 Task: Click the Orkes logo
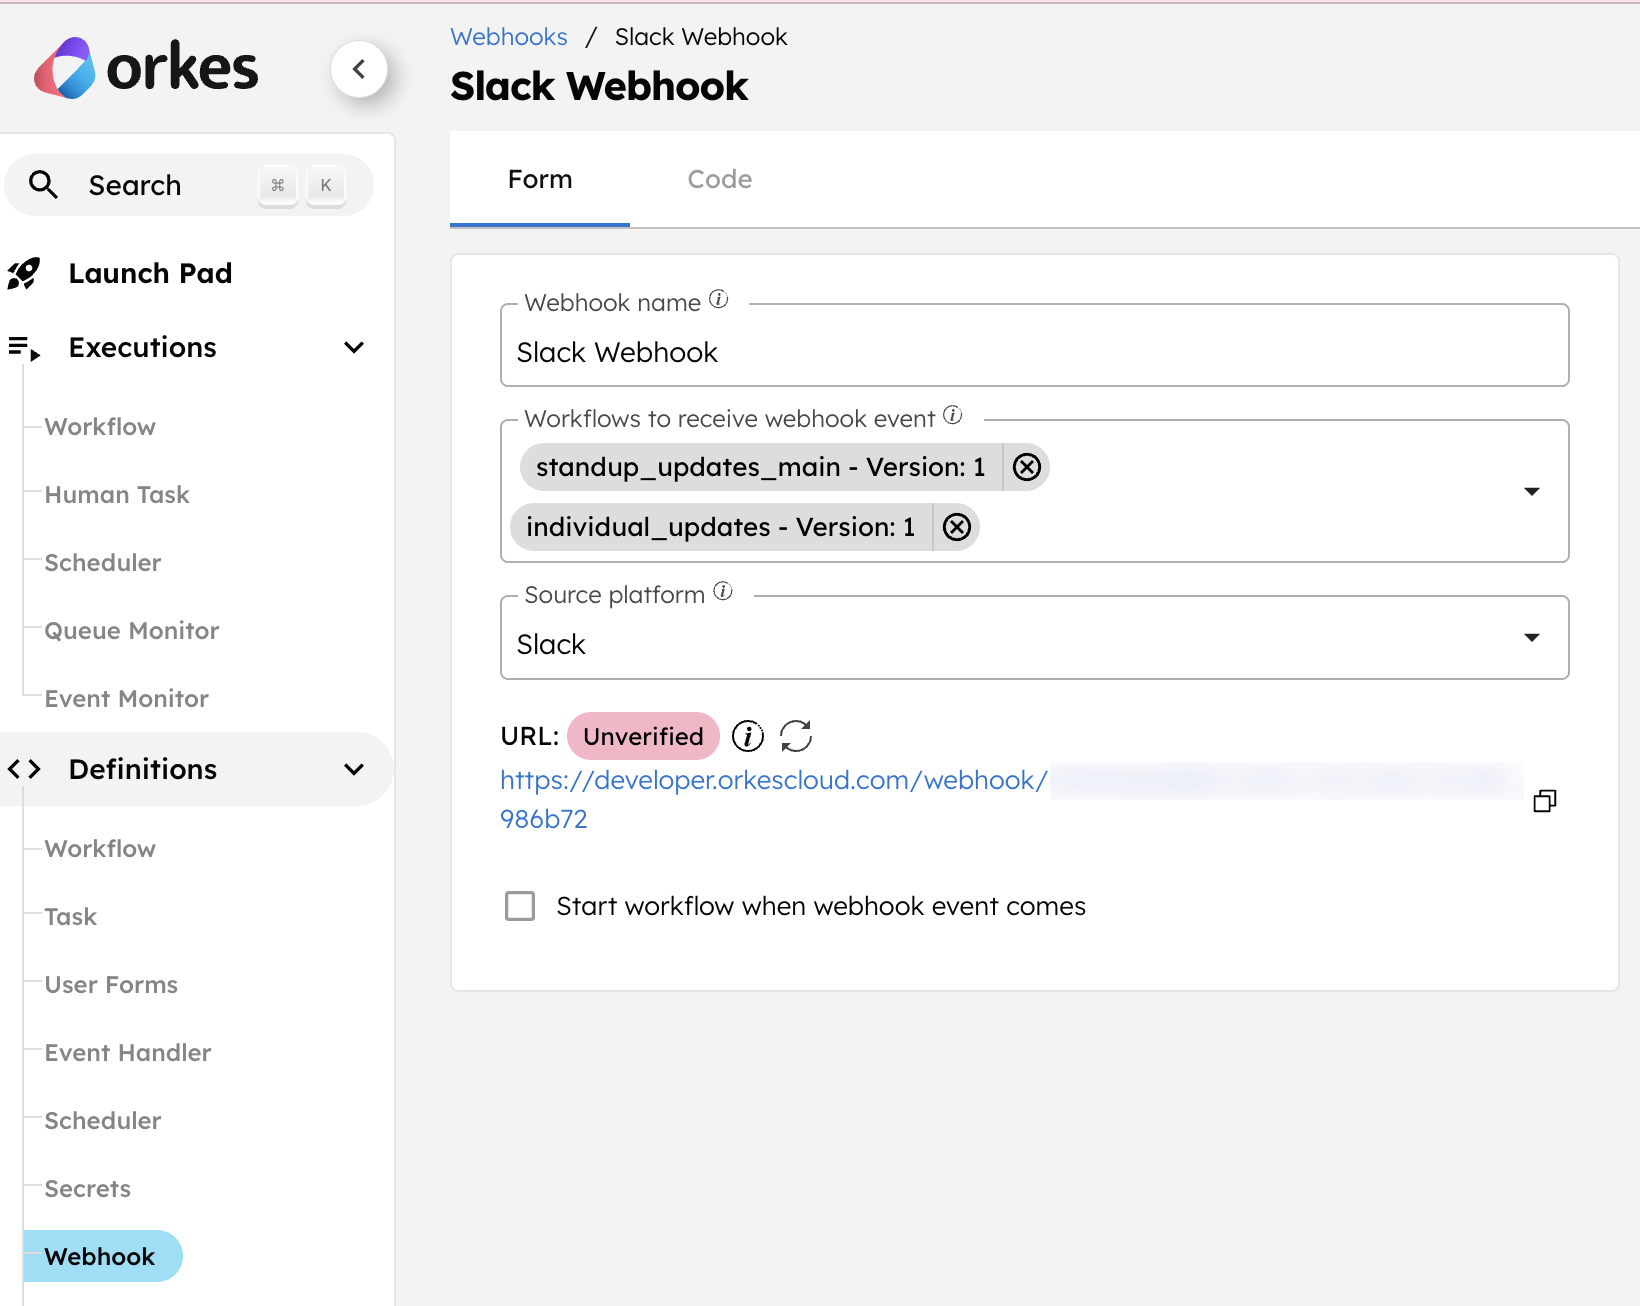pyautogui.click(x=146, y=68)
